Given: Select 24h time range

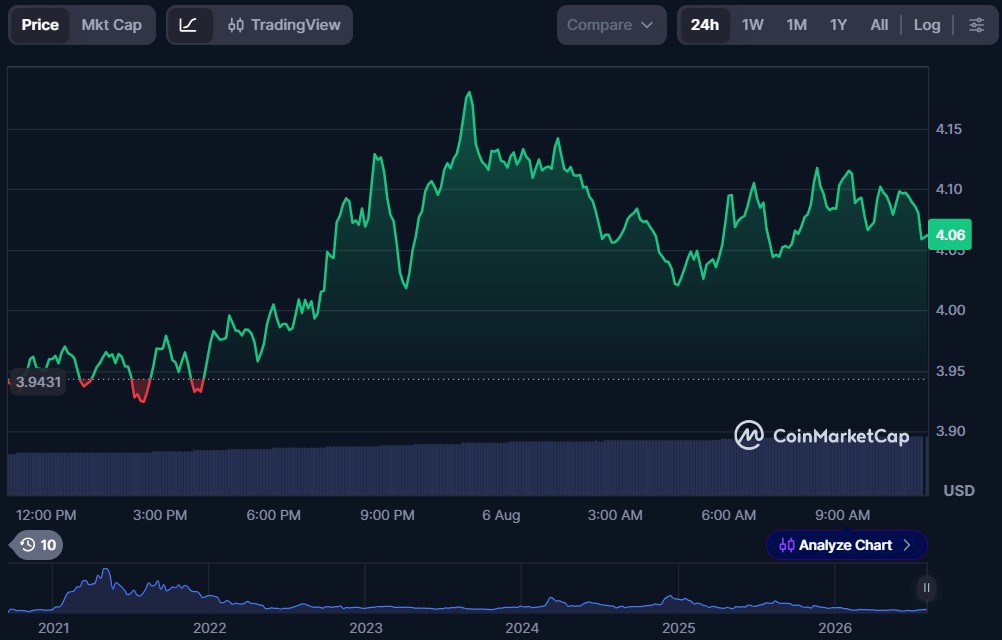Looking at the screenshot, I should point(705,25).
